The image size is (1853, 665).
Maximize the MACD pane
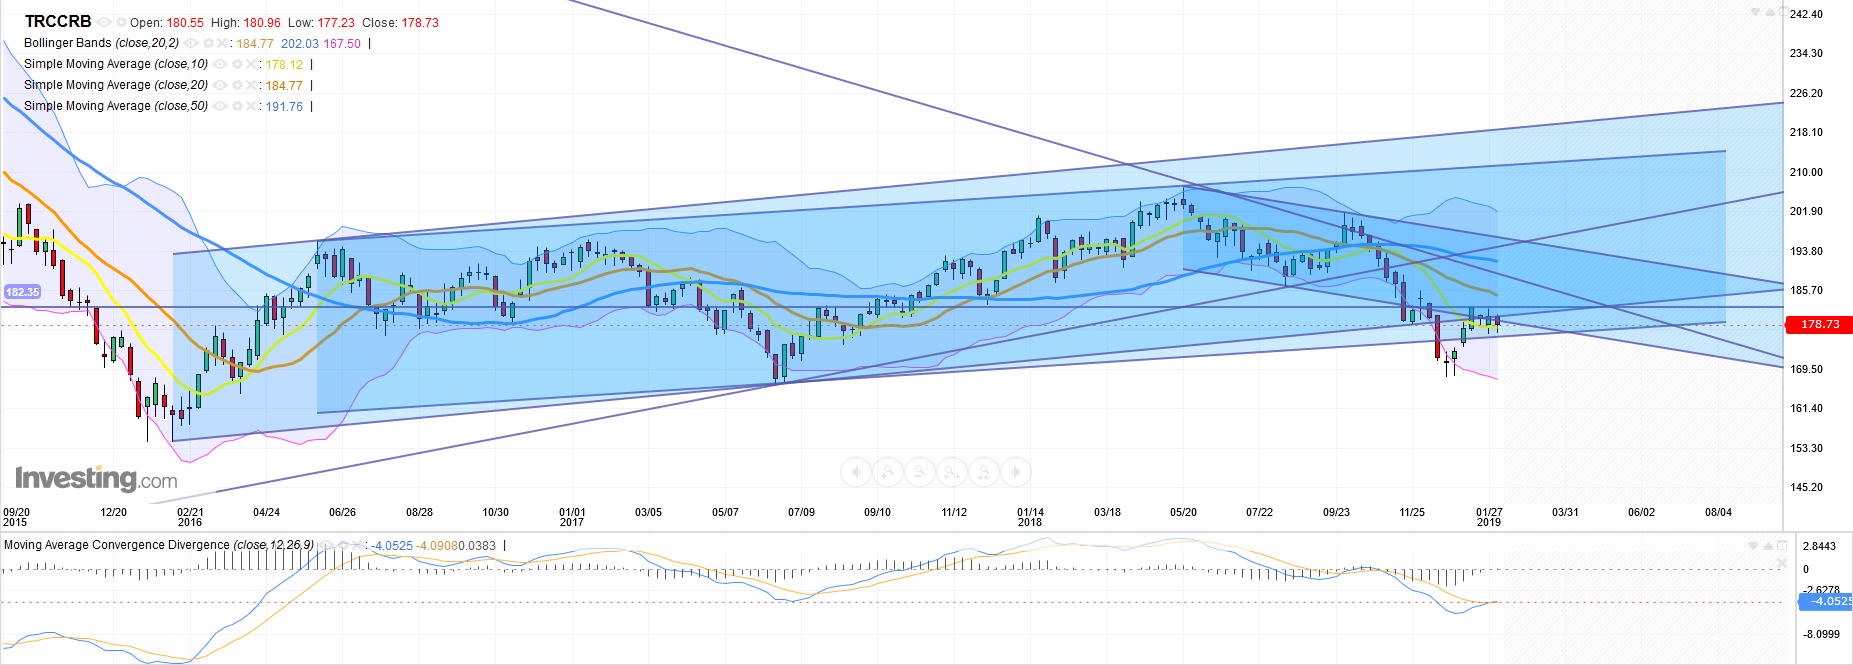(1781, 545)
